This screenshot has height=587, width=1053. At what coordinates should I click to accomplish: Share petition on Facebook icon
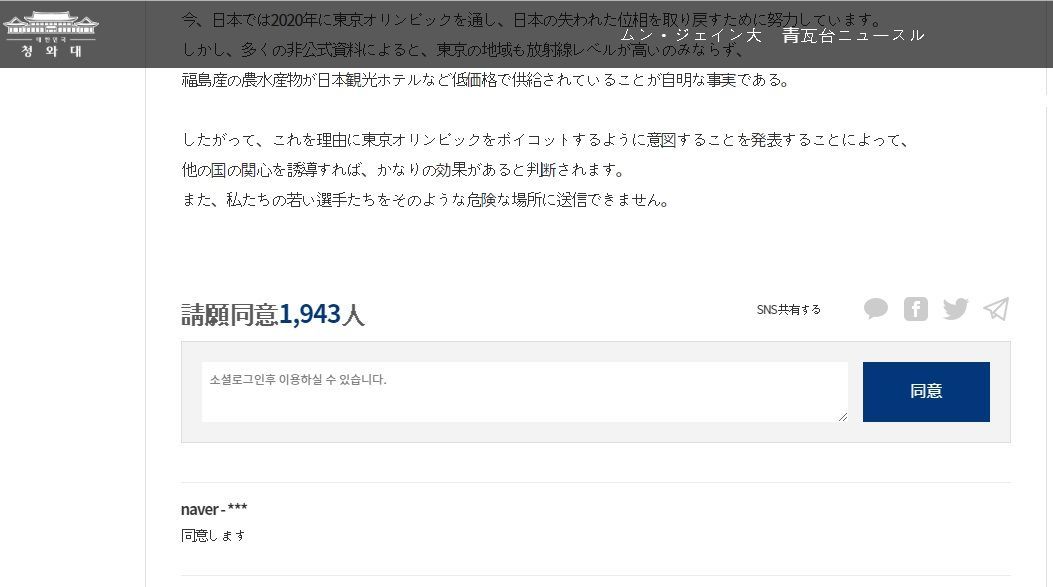(x=915, y=309)
